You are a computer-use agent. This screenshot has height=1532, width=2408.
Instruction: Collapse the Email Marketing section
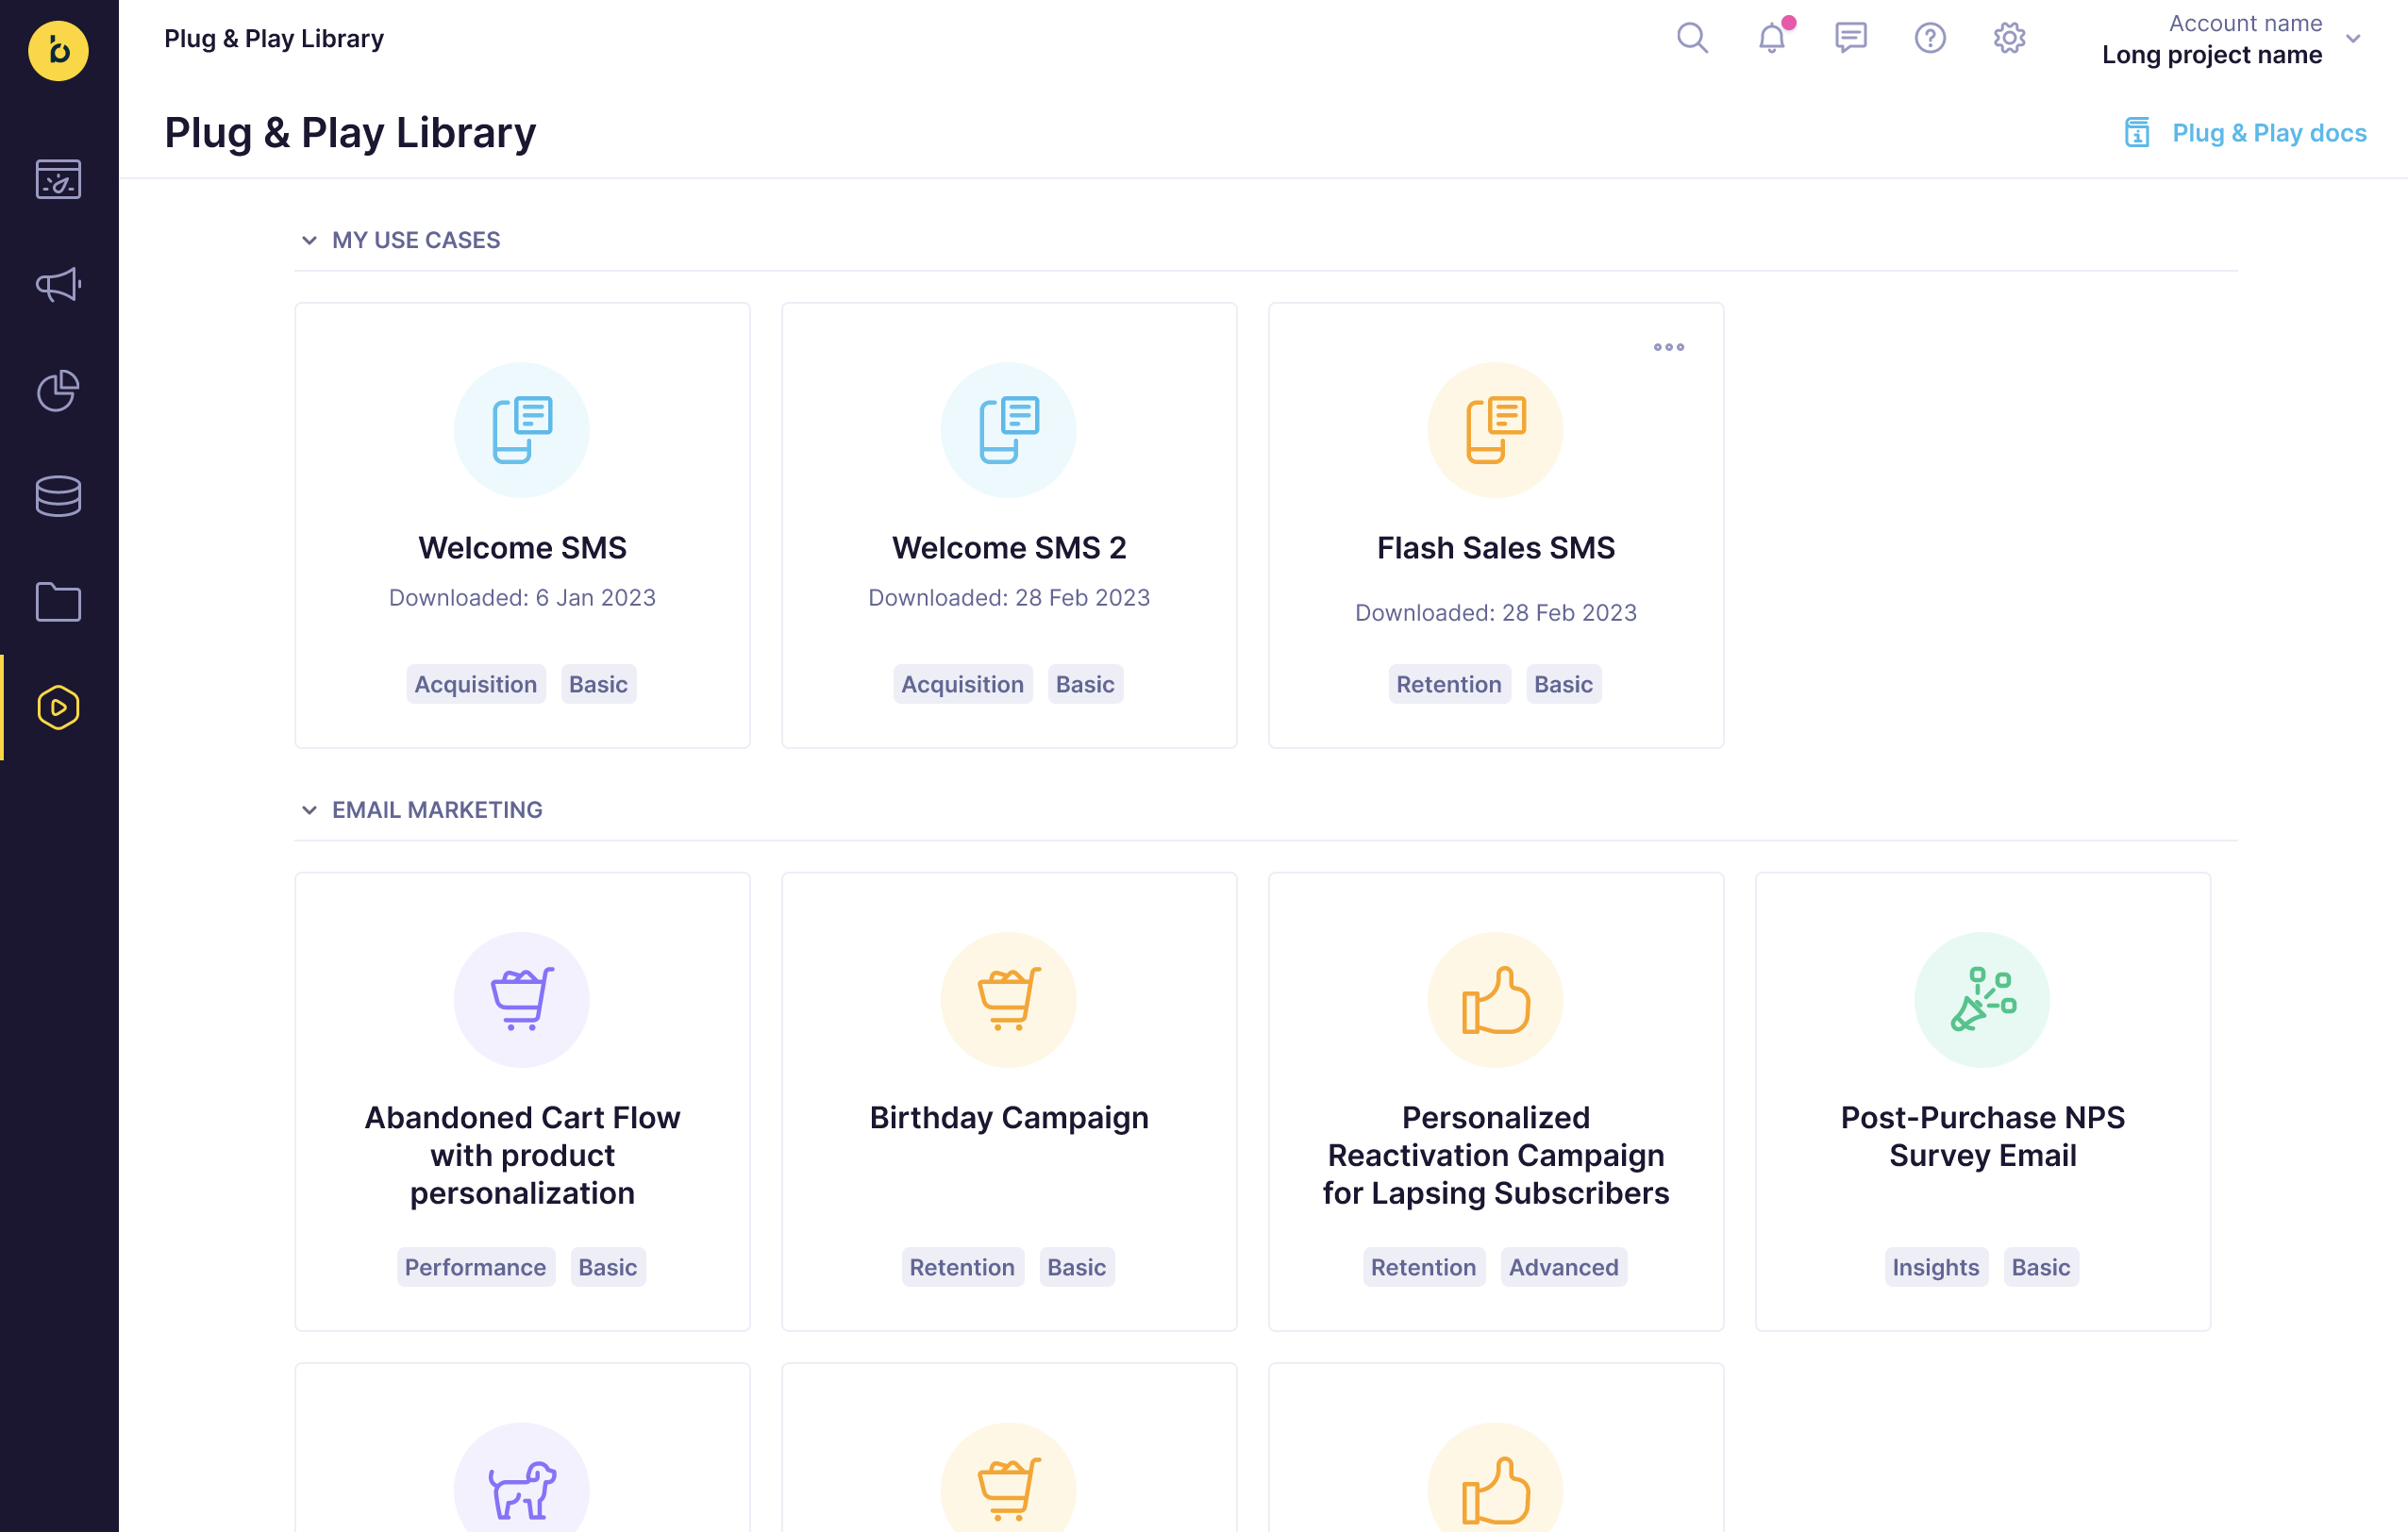click(309, 810)
